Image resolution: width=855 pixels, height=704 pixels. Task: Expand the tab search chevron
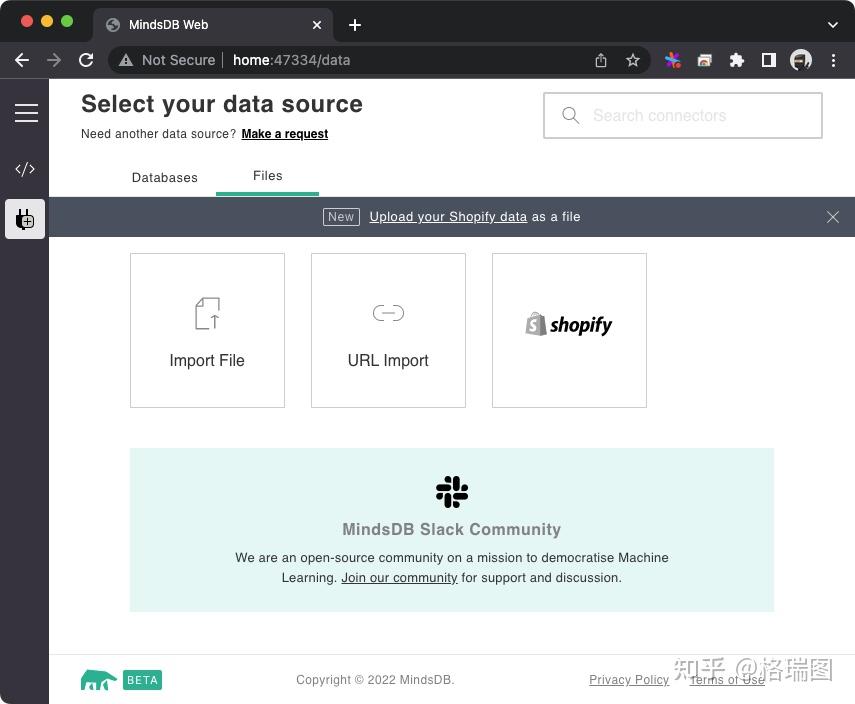[x=833, y=25]
